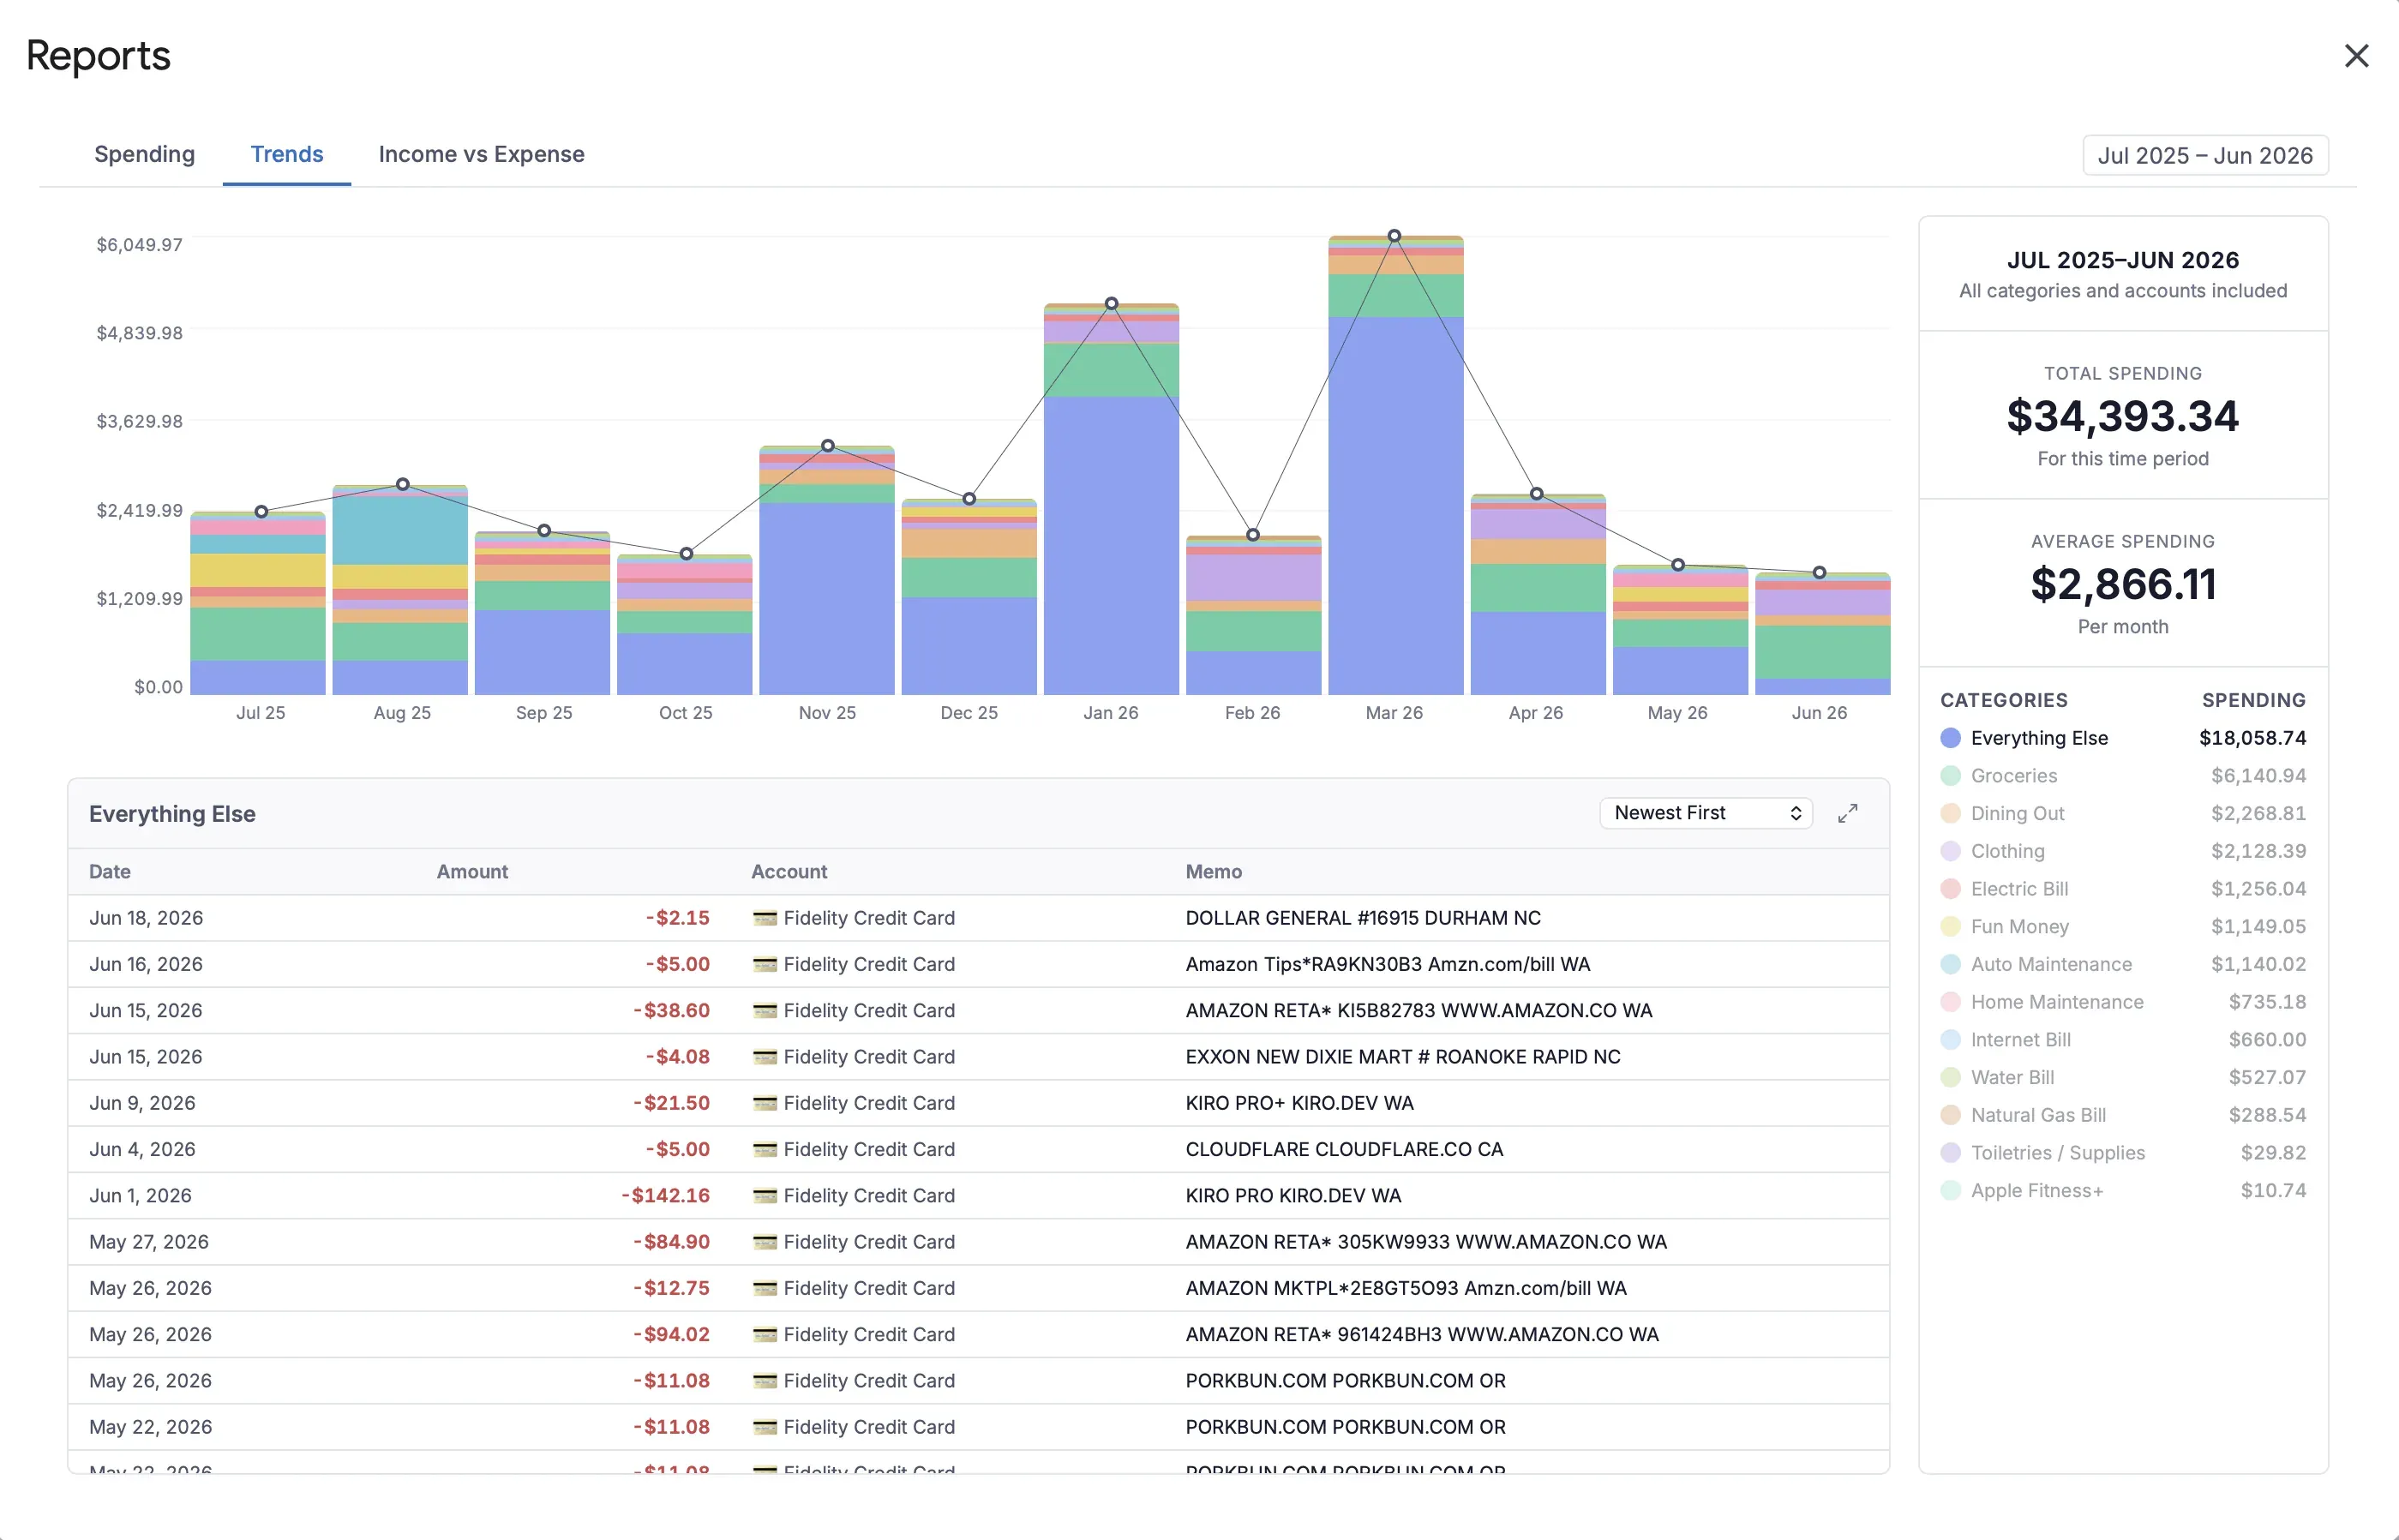Select the EXXON NEW DIXIE MART transaction
This screenshot has width=2399, height=1540.
[x=978, y=1056]
